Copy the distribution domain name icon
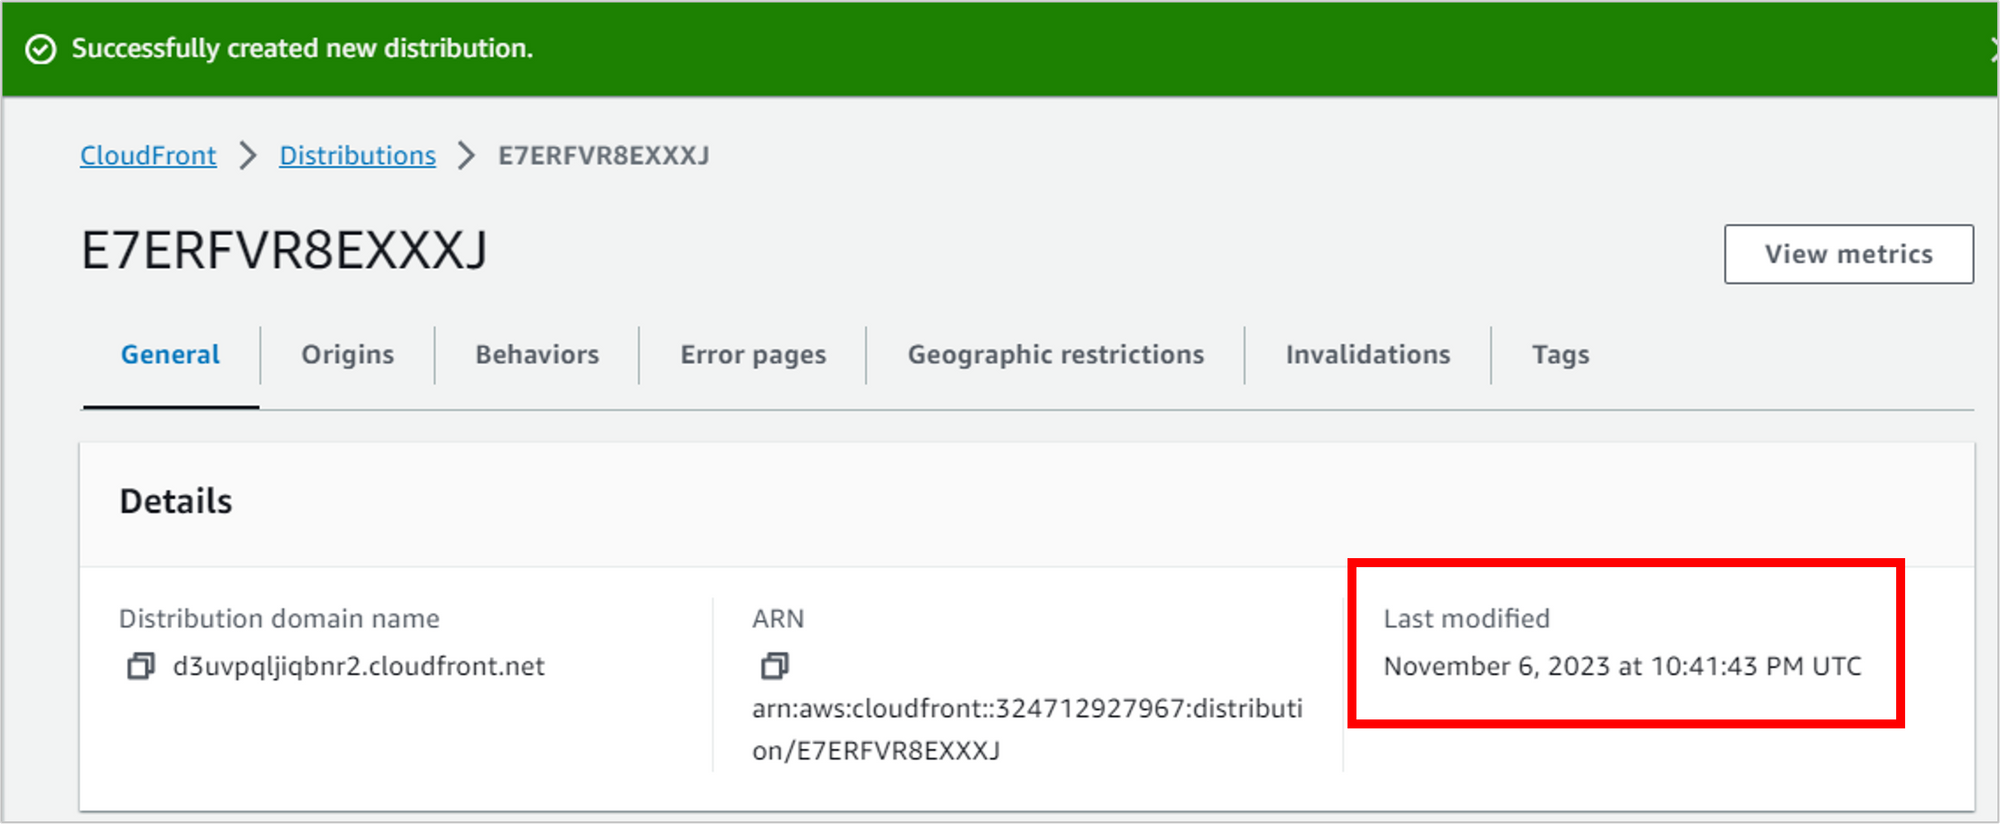The height and width of the screenshot is (824, 2000). (x=141, y=666)
